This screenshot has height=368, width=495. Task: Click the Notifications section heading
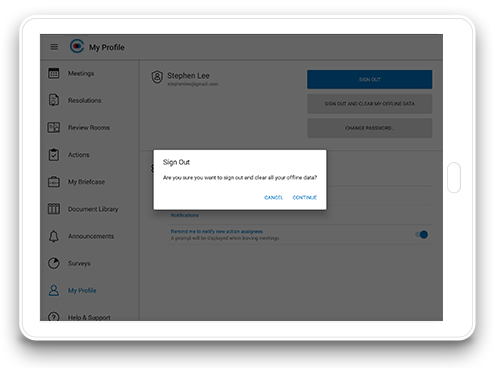coord(184,215)
